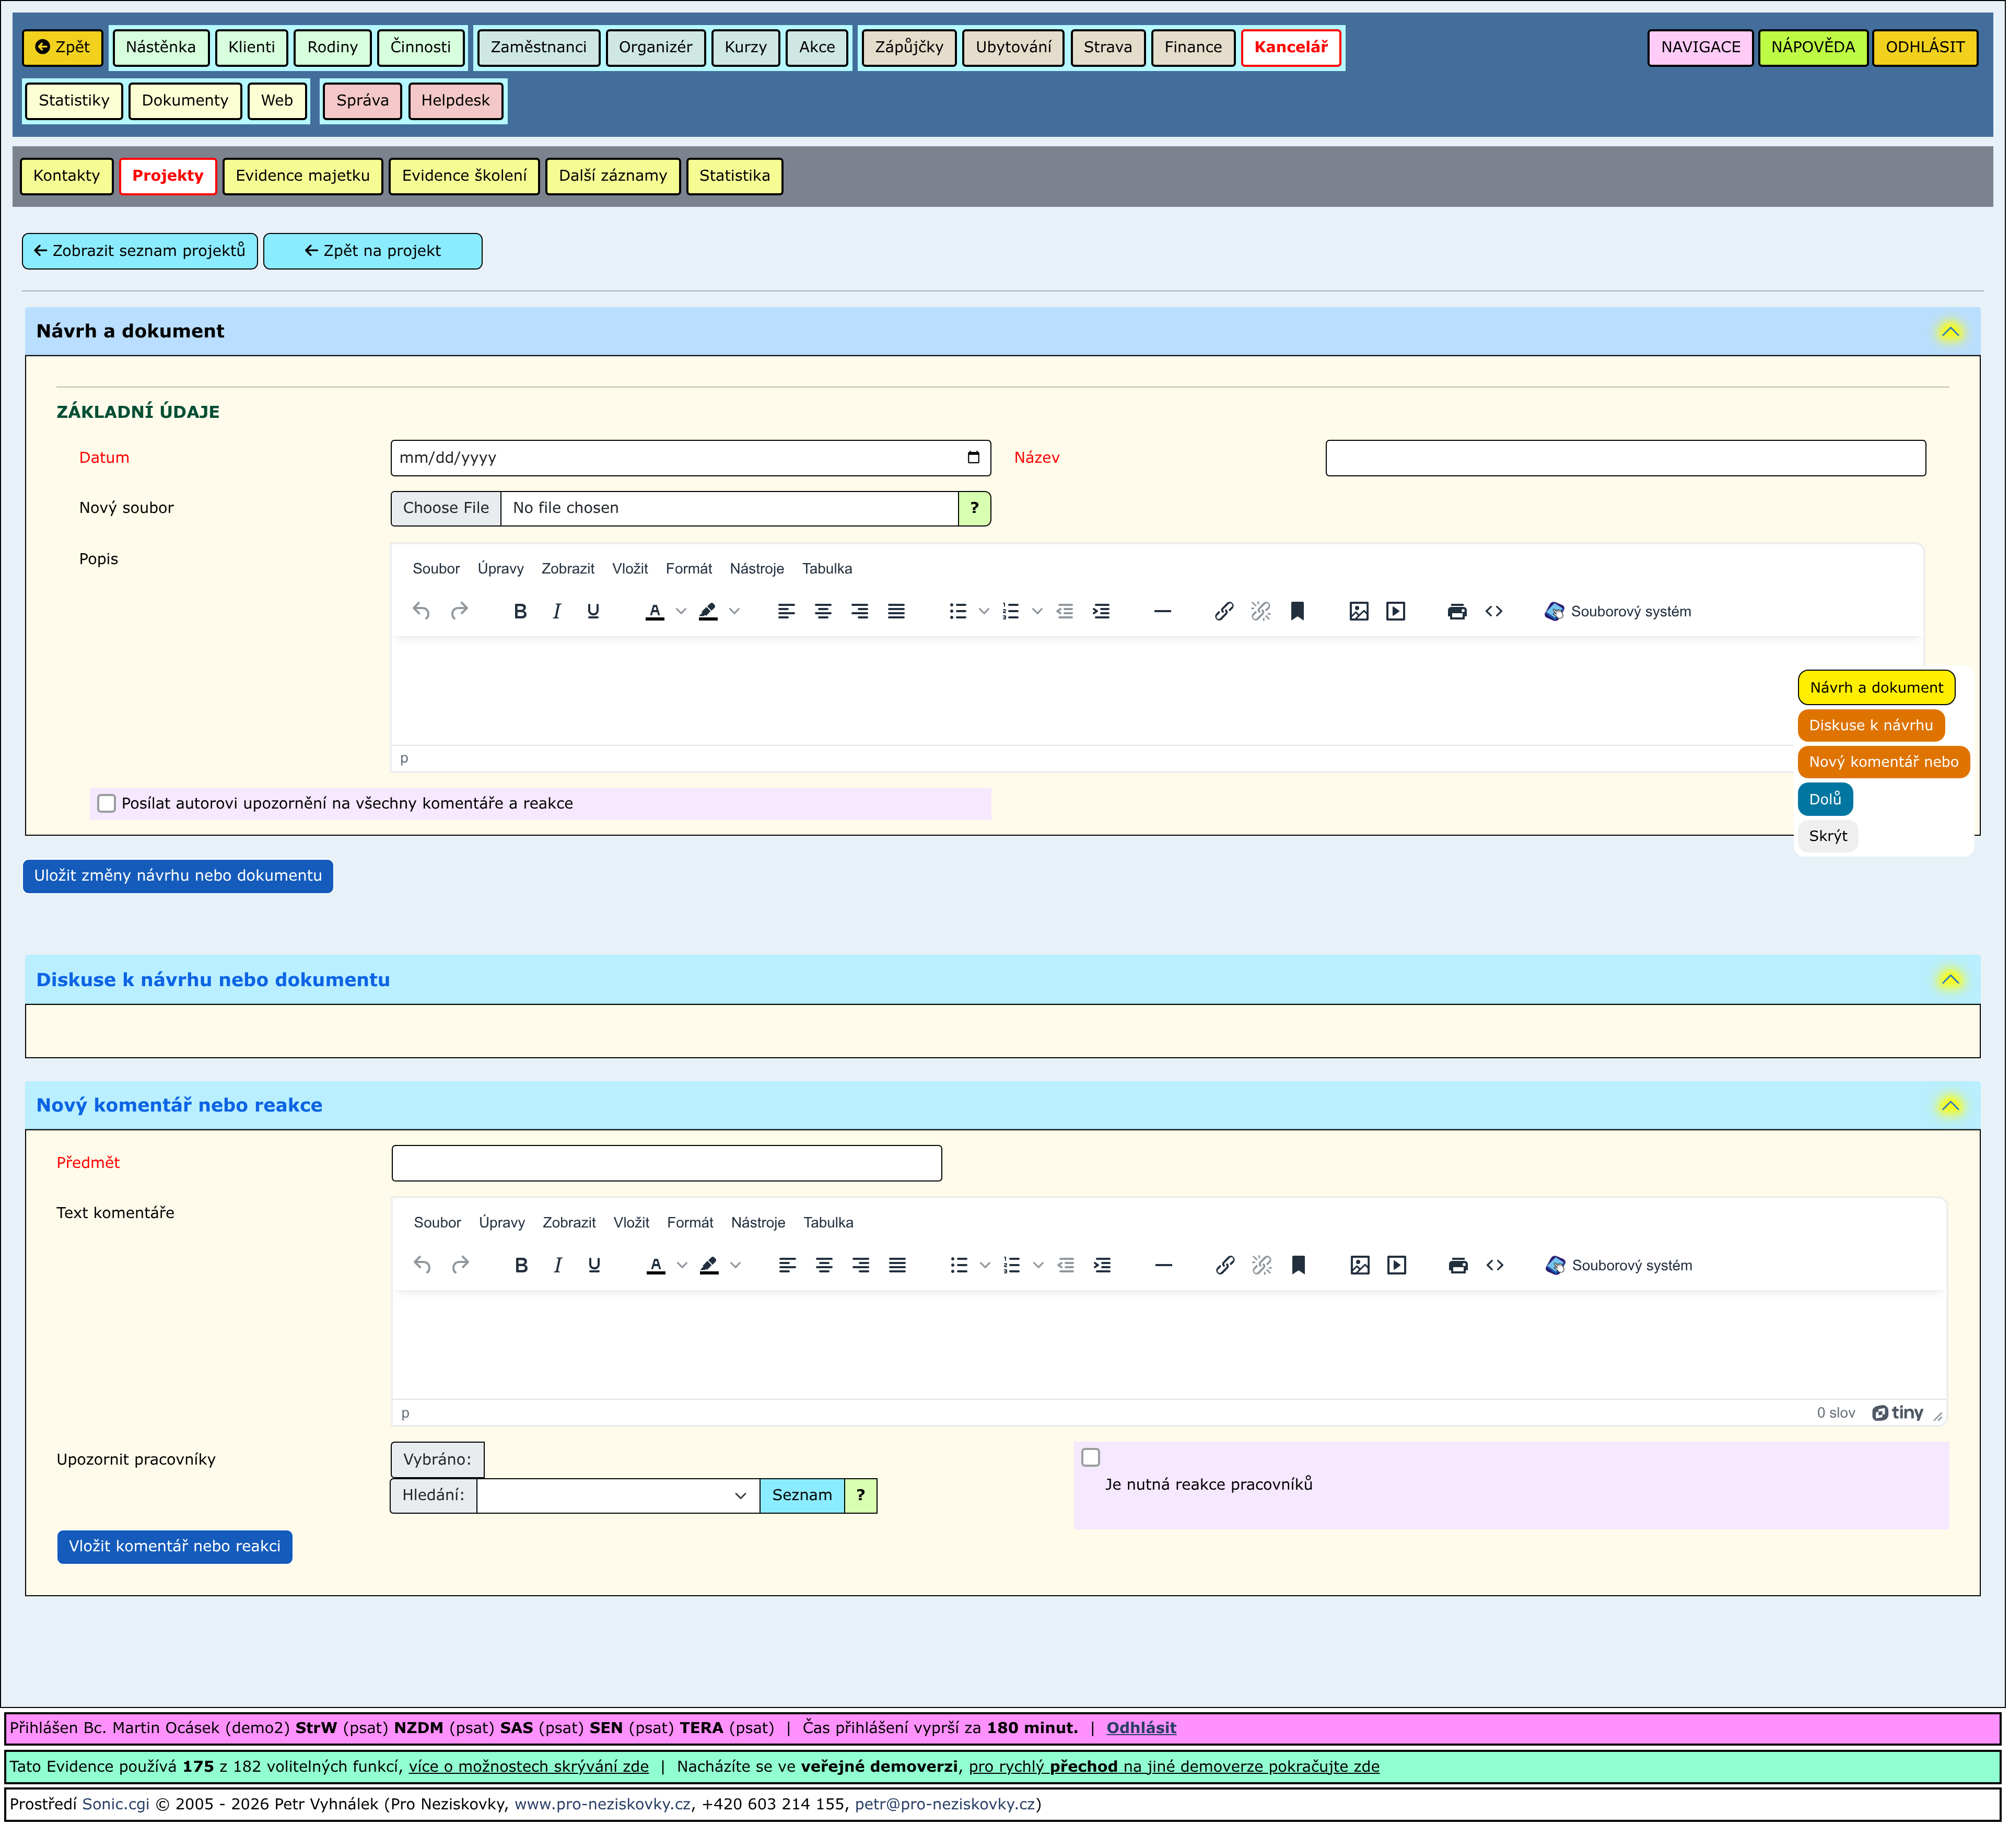This screenshot has width=2009, height=1848.
Task: Click the insert link icon in the Popis editor
Action: (x=1225, y=612)
